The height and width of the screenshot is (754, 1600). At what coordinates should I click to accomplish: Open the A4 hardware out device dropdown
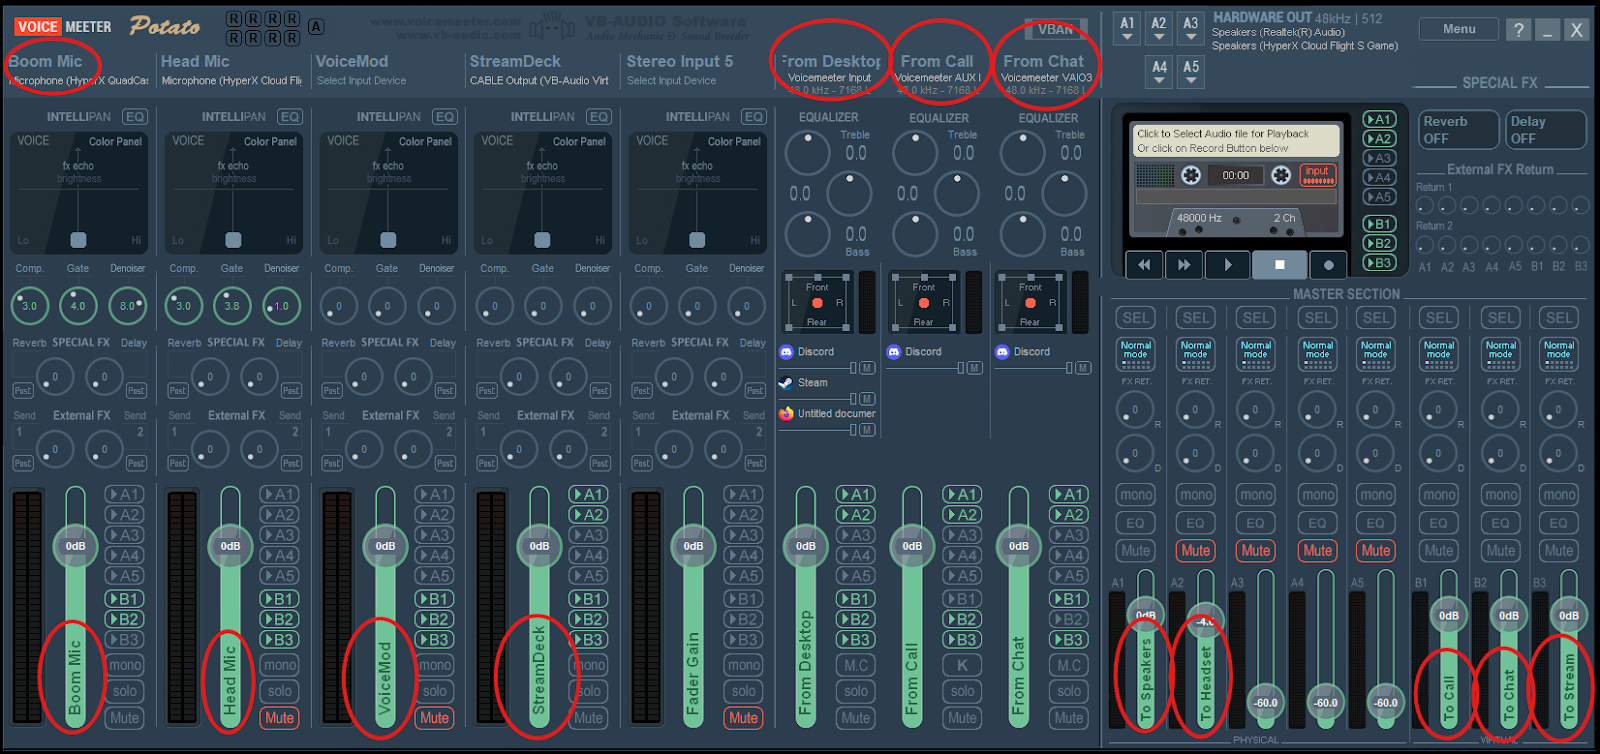(x=1159, y=72)
